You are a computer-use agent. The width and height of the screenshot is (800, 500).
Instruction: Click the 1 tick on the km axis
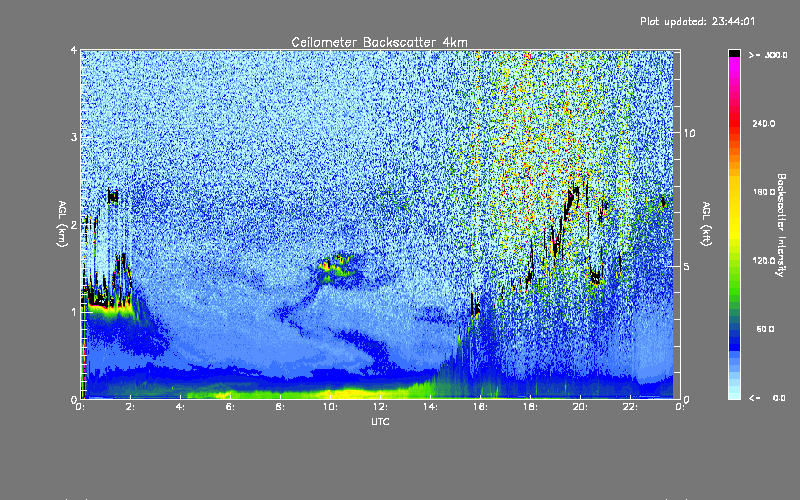[74, 312]
